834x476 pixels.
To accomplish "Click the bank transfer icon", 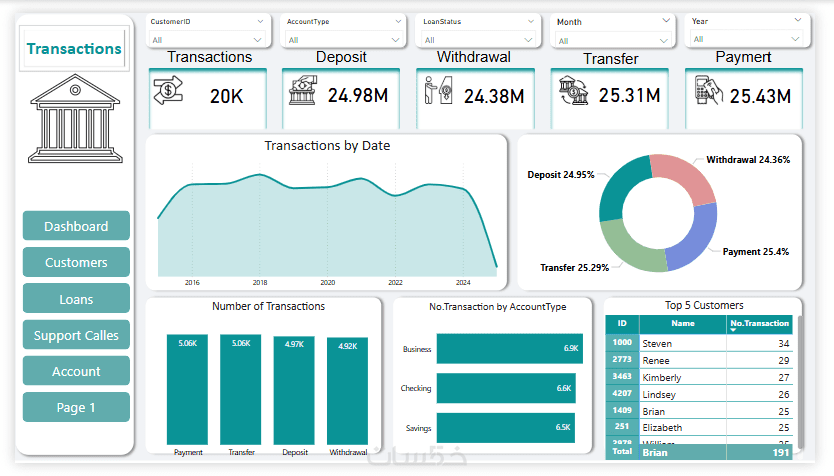I will click(x=573, y=90).
